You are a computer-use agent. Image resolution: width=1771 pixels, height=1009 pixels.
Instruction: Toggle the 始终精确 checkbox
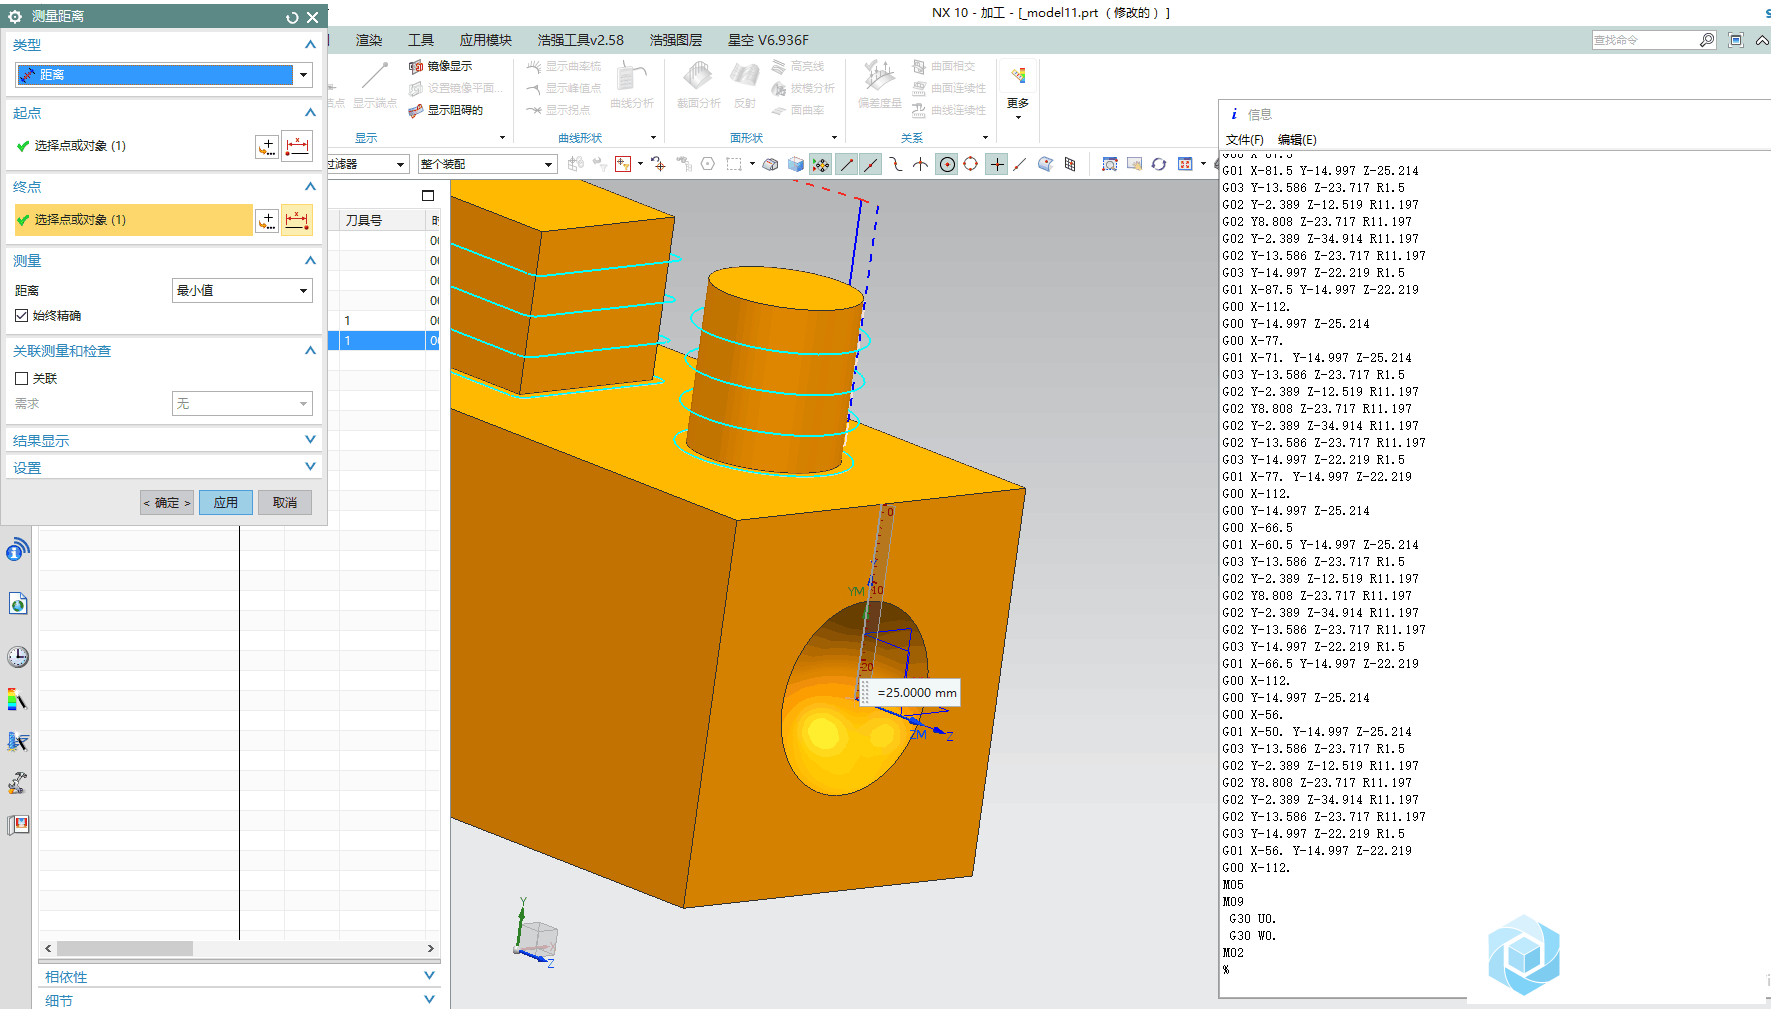[22, 316]
